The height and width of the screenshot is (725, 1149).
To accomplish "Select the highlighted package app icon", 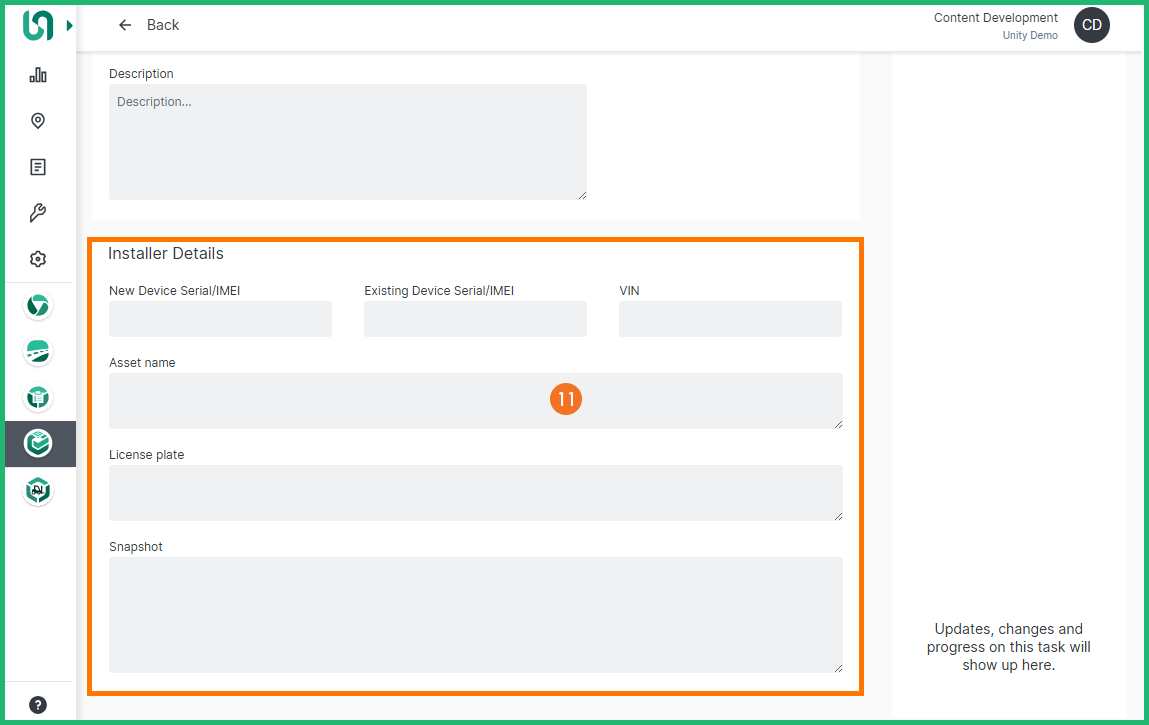I will click(38, 443).
